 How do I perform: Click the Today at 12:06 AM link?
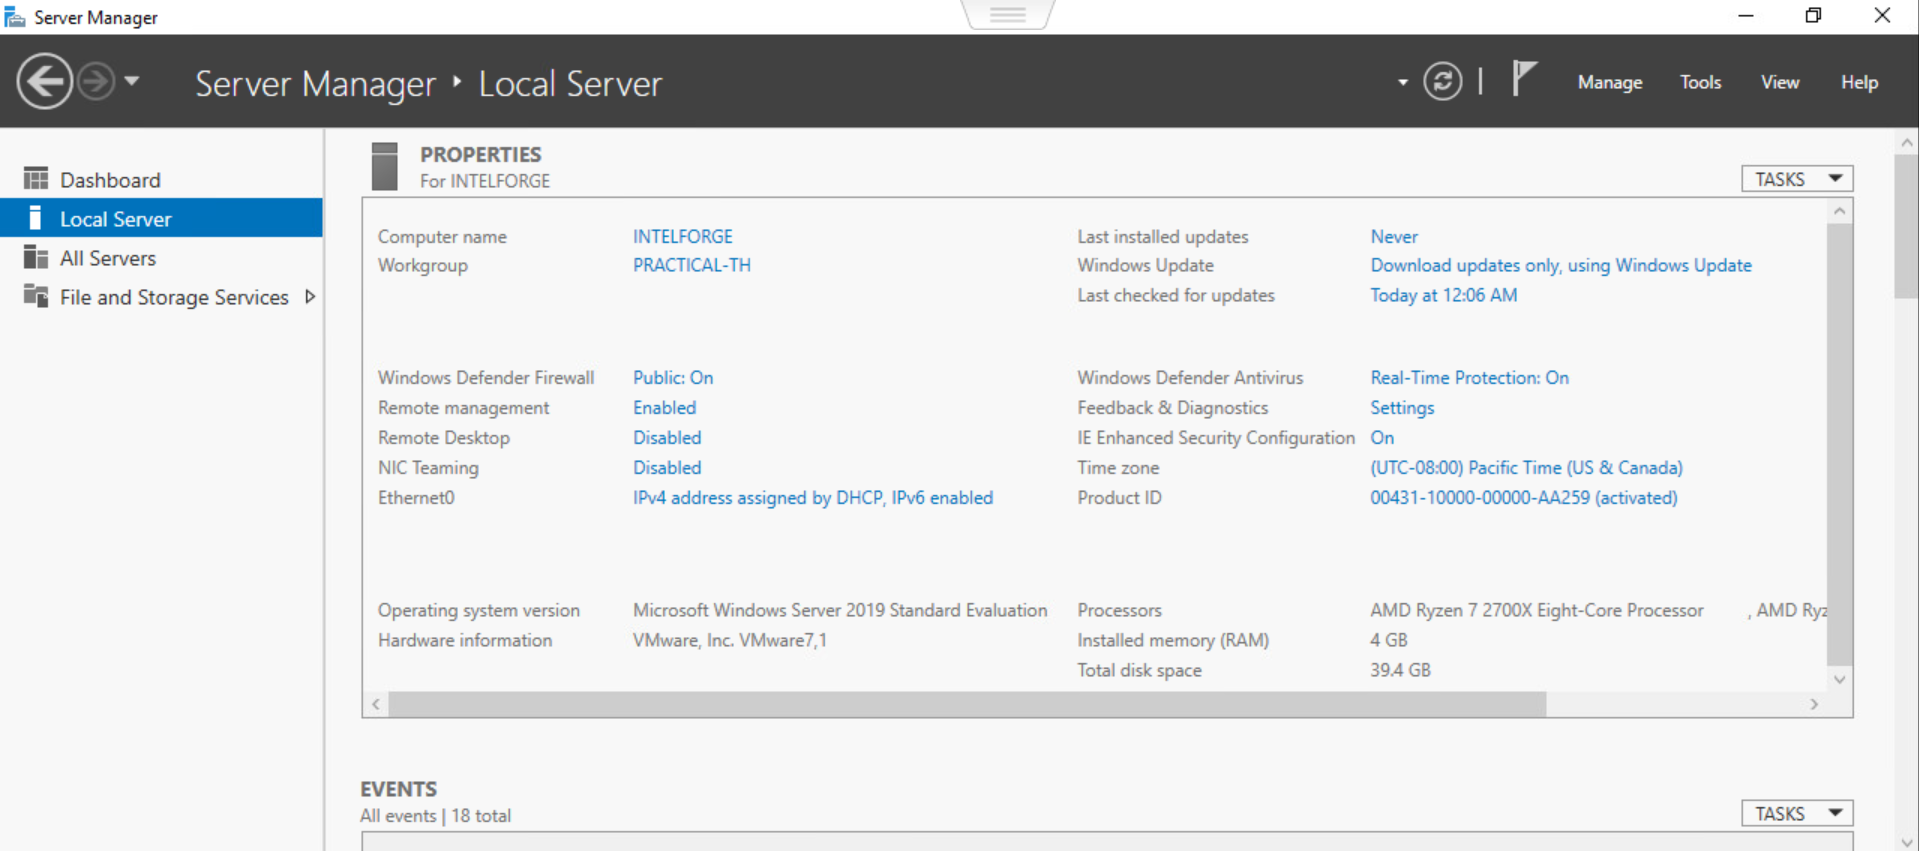coord(1443,295)
